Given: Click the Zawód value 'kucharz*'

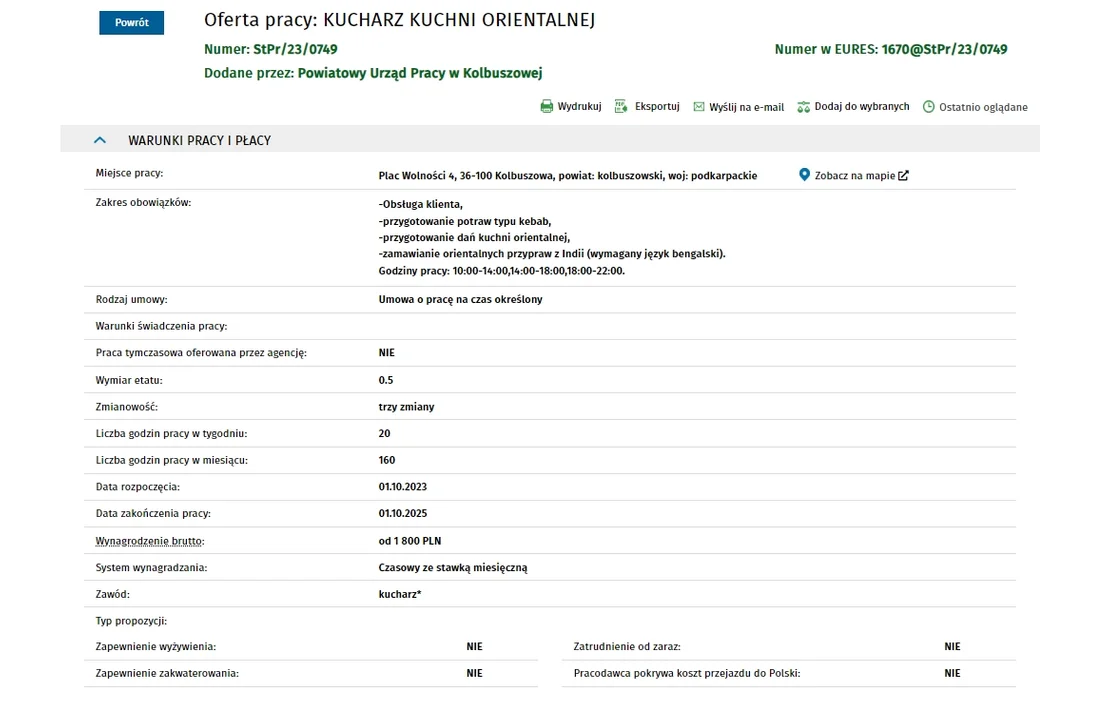Looking at the screenshot, I should 400,594.
